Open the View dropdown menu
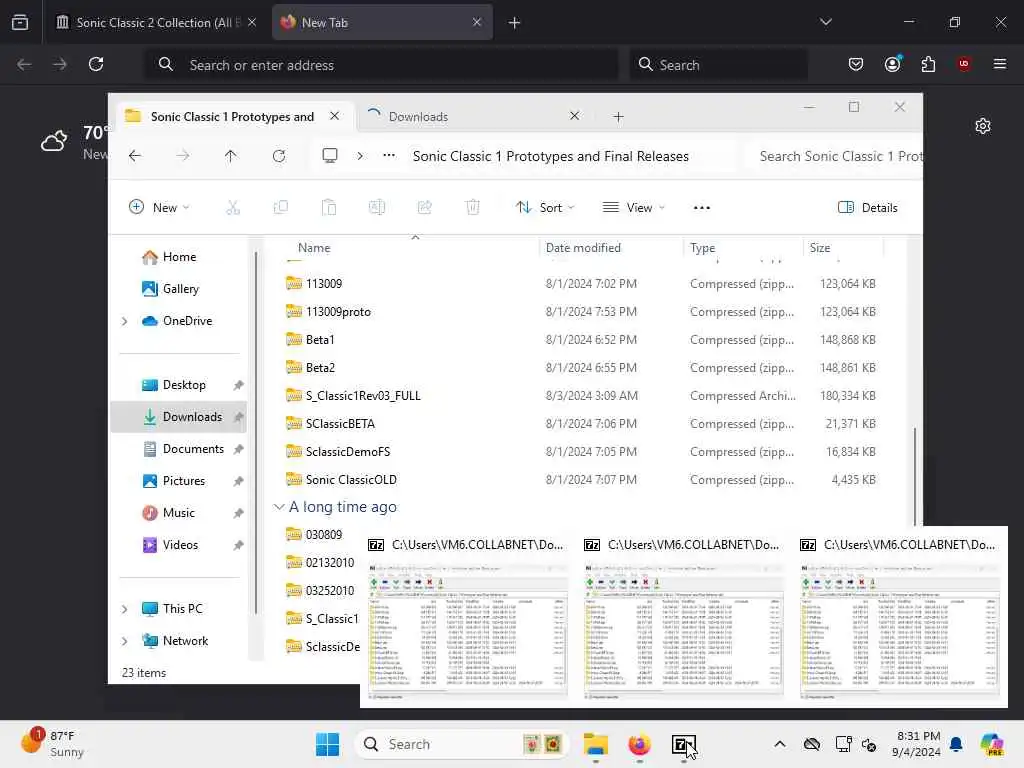 pyautogui.click(x=633, y=208)
